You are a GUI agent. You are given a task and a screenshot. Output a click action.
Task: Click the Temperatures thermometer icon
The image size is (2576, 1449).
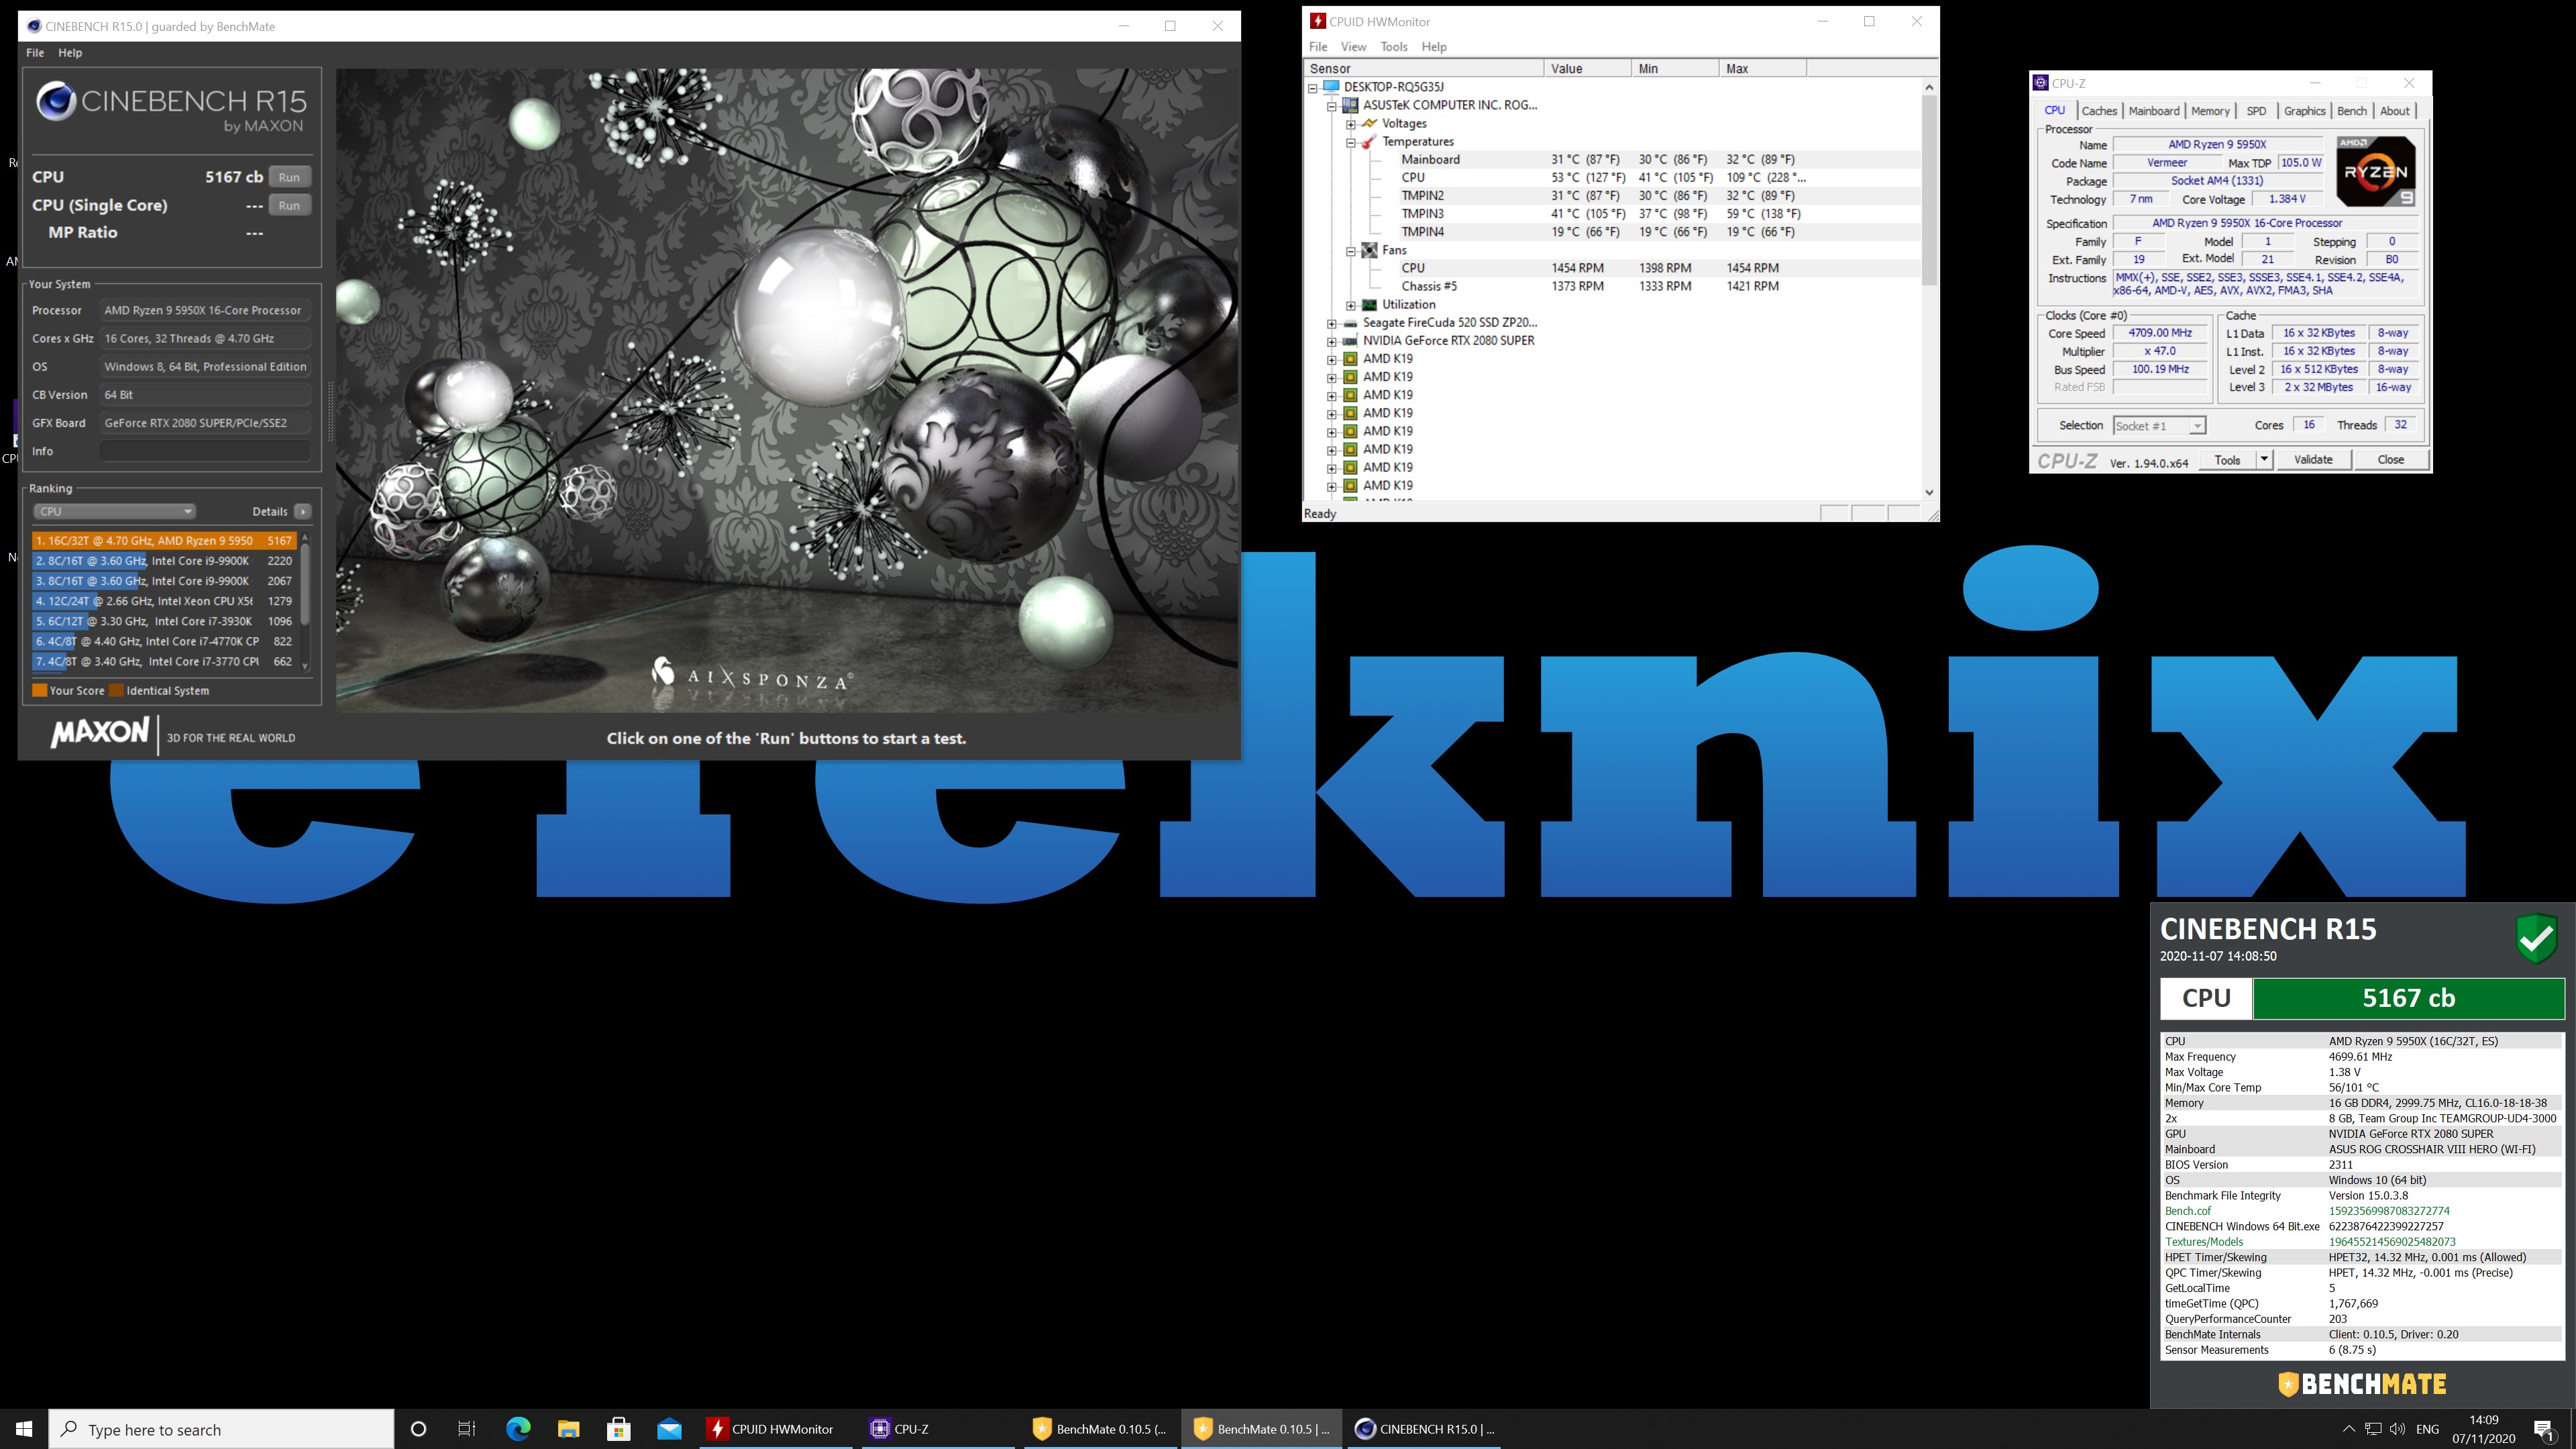[x=1369, y=142]
